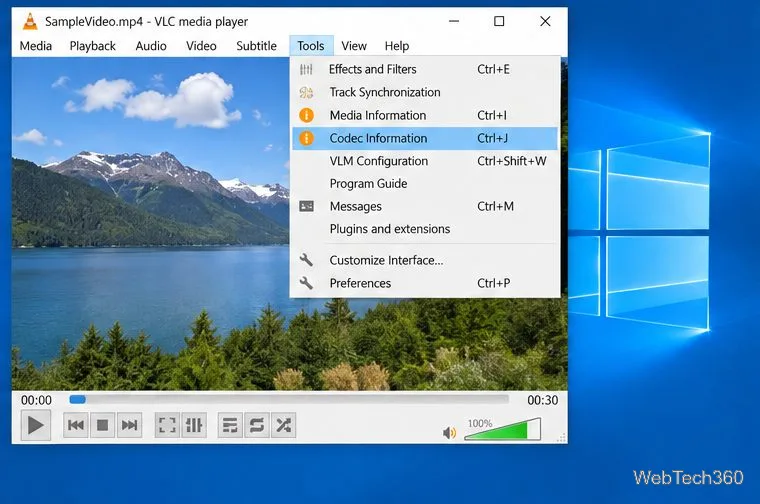Open the Messages window entry
This screenshot has height=504, width=760.
coord(425,206)
